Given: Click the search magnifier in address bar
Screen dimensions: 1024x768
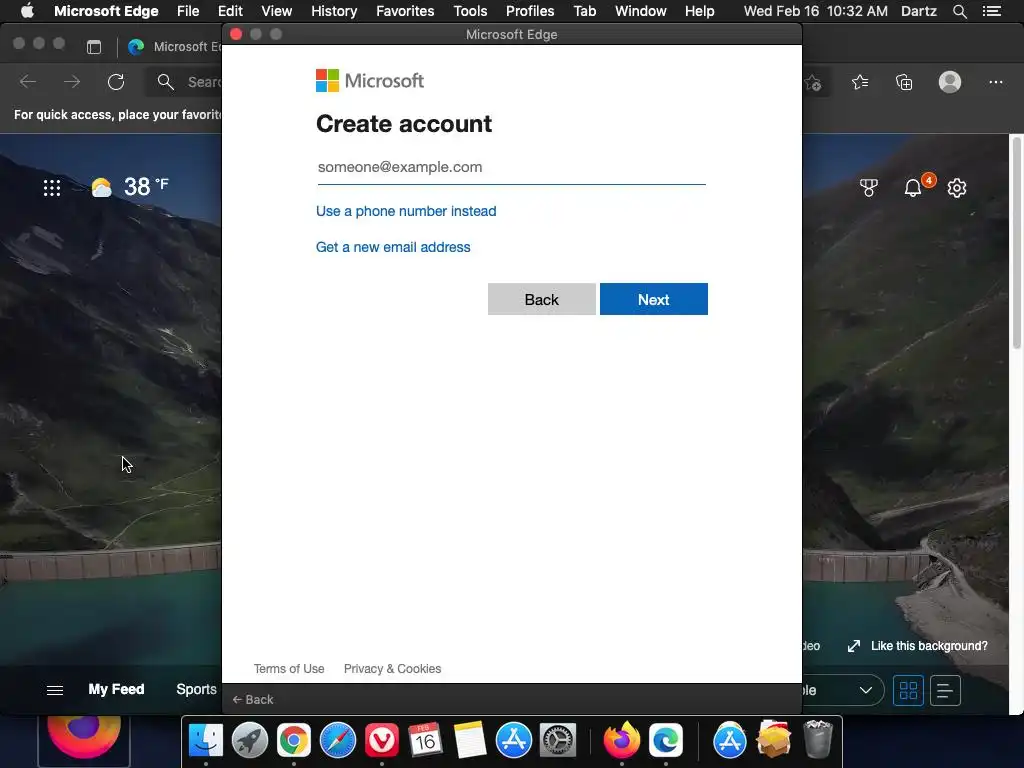Looking at the screenshot, I should [165, 82].
